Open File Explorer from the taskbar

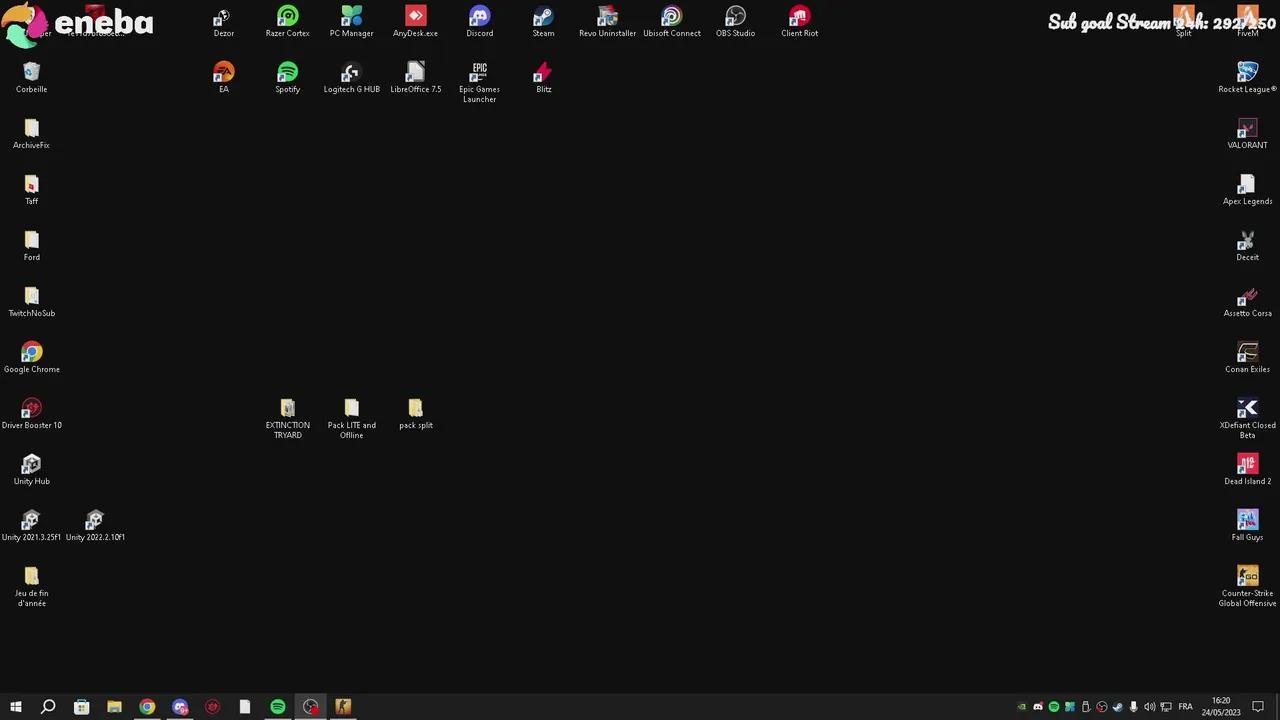pos(114,707)
